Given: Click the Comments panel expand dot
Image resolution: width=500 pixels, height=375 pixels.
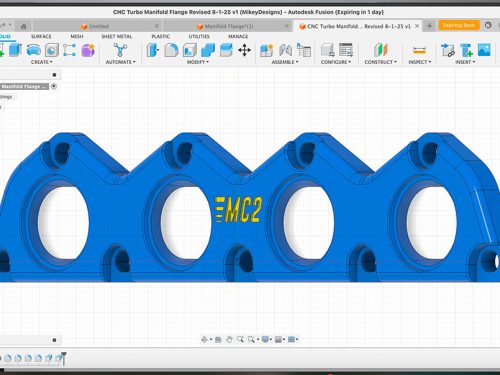Looking at the screenshot, I should 54,340.
